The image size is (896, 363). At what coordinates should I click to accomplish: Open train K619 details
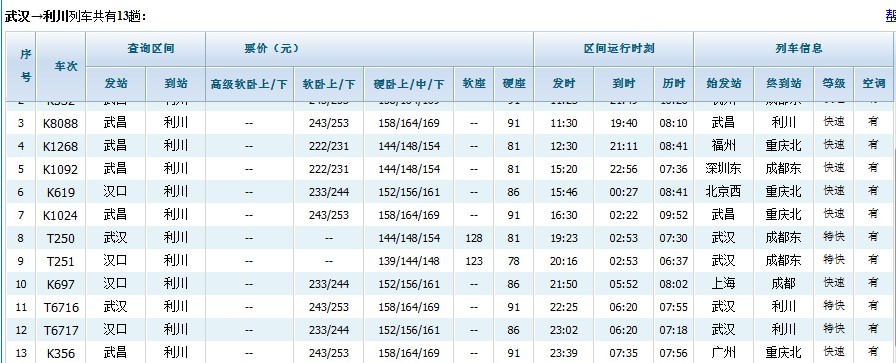(x=61, y=192)
